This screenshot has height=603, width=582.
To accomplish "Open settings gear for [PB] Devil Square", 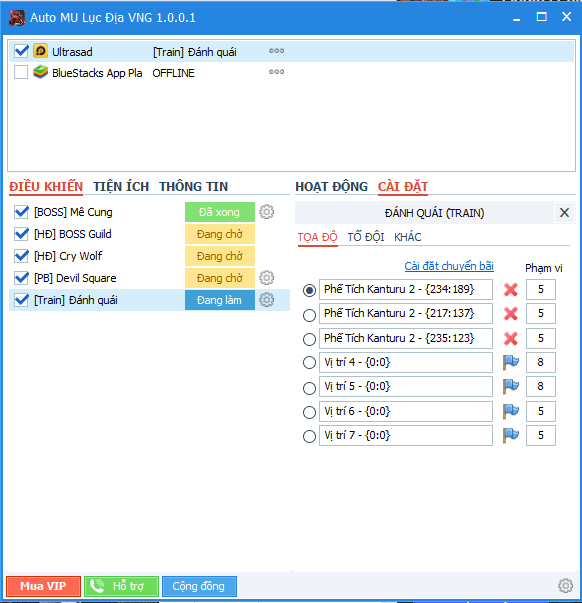I will click(x=267, y=278).
